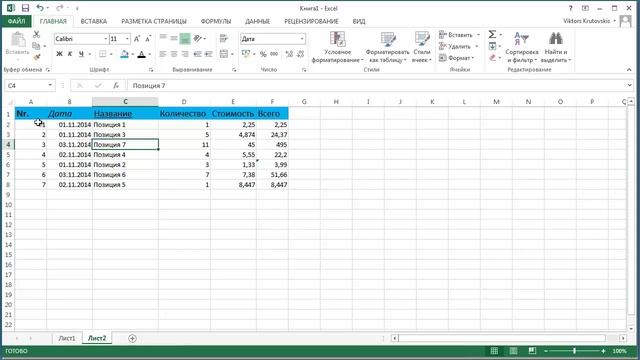The height and width of the screenshot is (360, 640).
Task: Open Insert Function fx button
Action: (116, 85)
